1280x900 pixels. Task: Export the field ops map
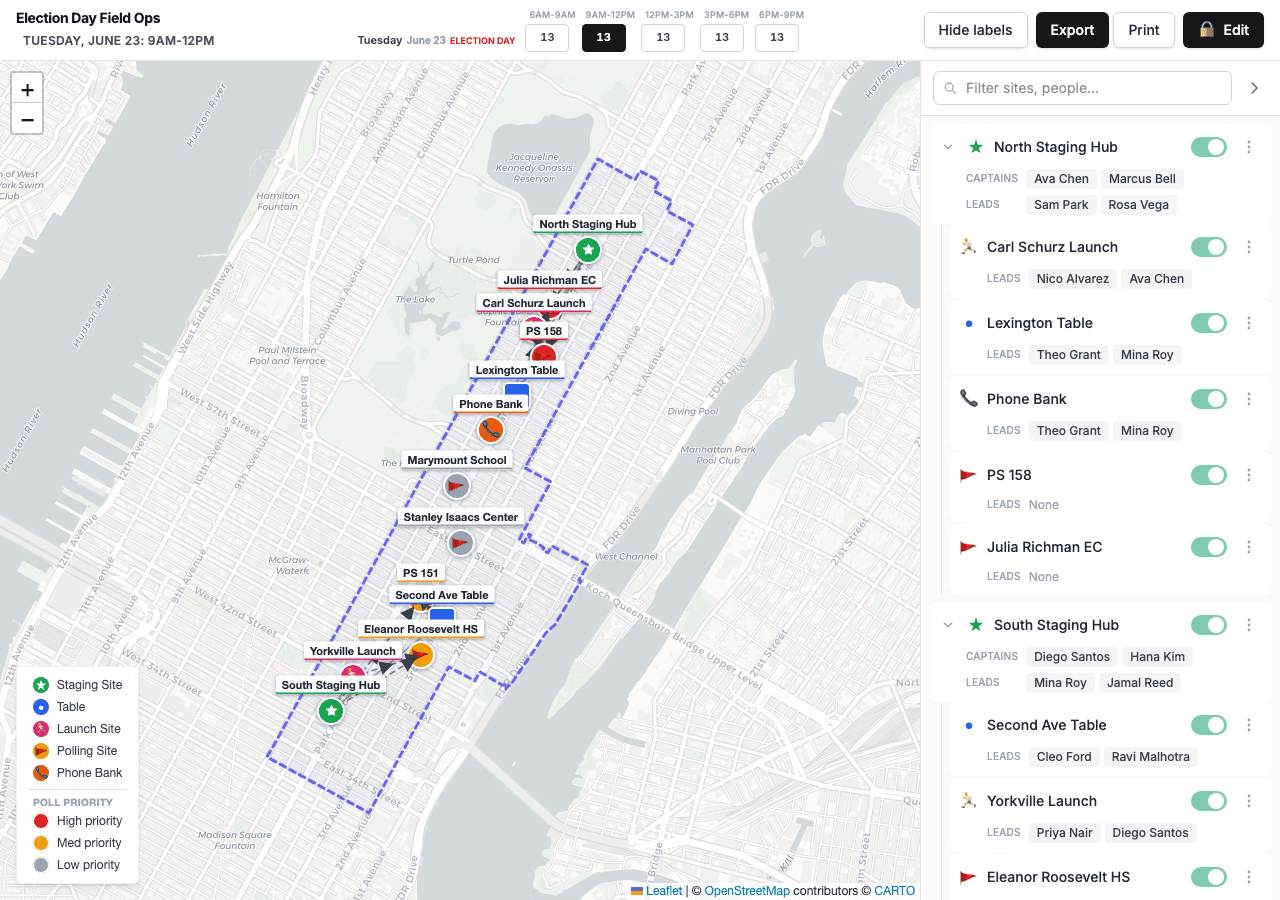pos(1072,30)
